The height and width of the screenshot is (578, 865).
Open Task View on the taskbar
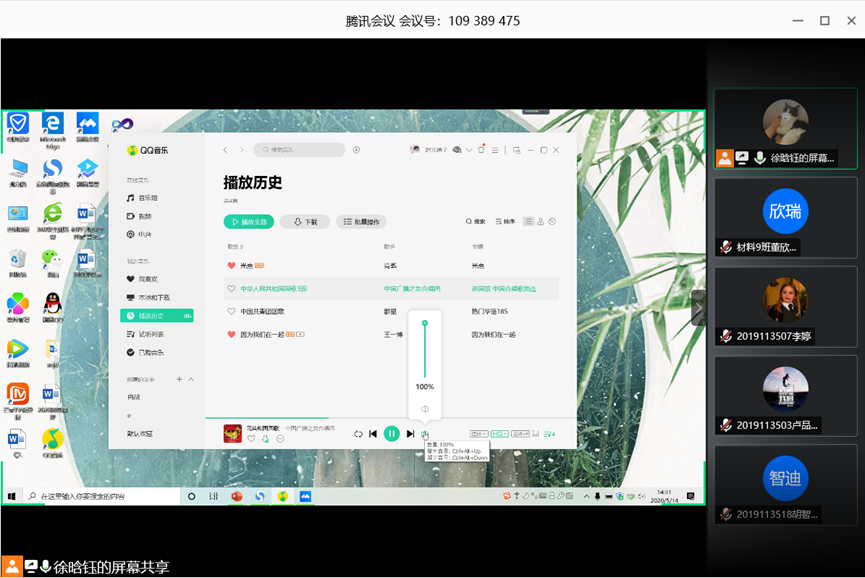(x=213, y=496)
